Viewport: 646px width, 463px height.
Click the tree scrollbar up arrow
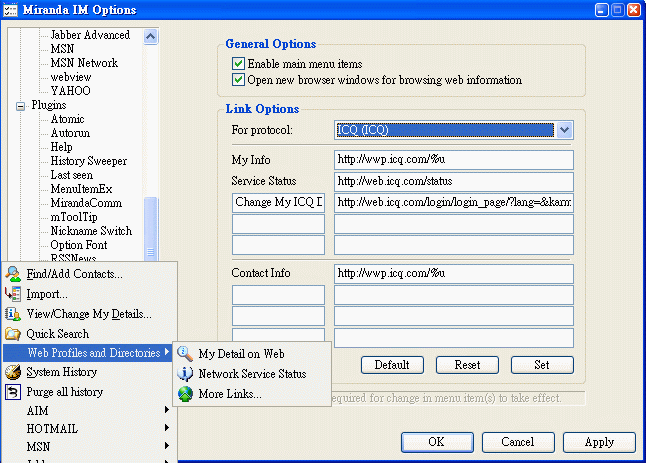151,37
